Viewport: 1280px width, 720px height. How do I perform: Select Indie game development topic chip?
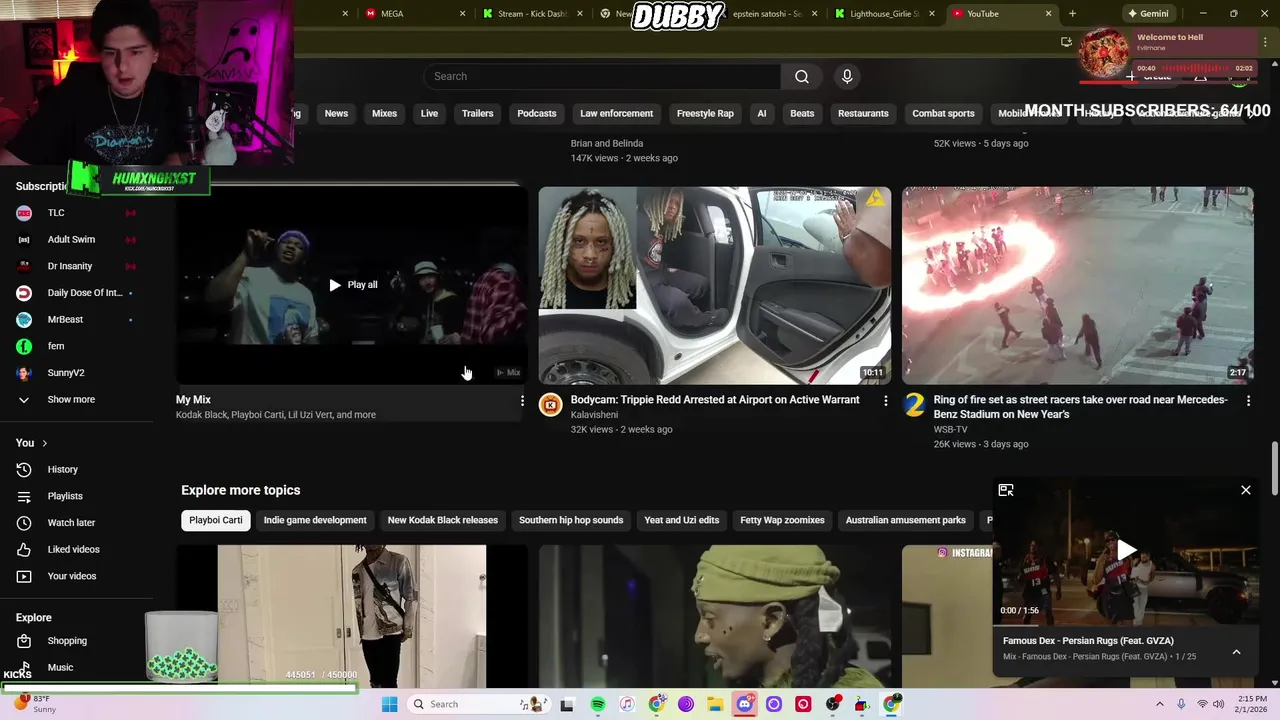[x=315, y=520]
